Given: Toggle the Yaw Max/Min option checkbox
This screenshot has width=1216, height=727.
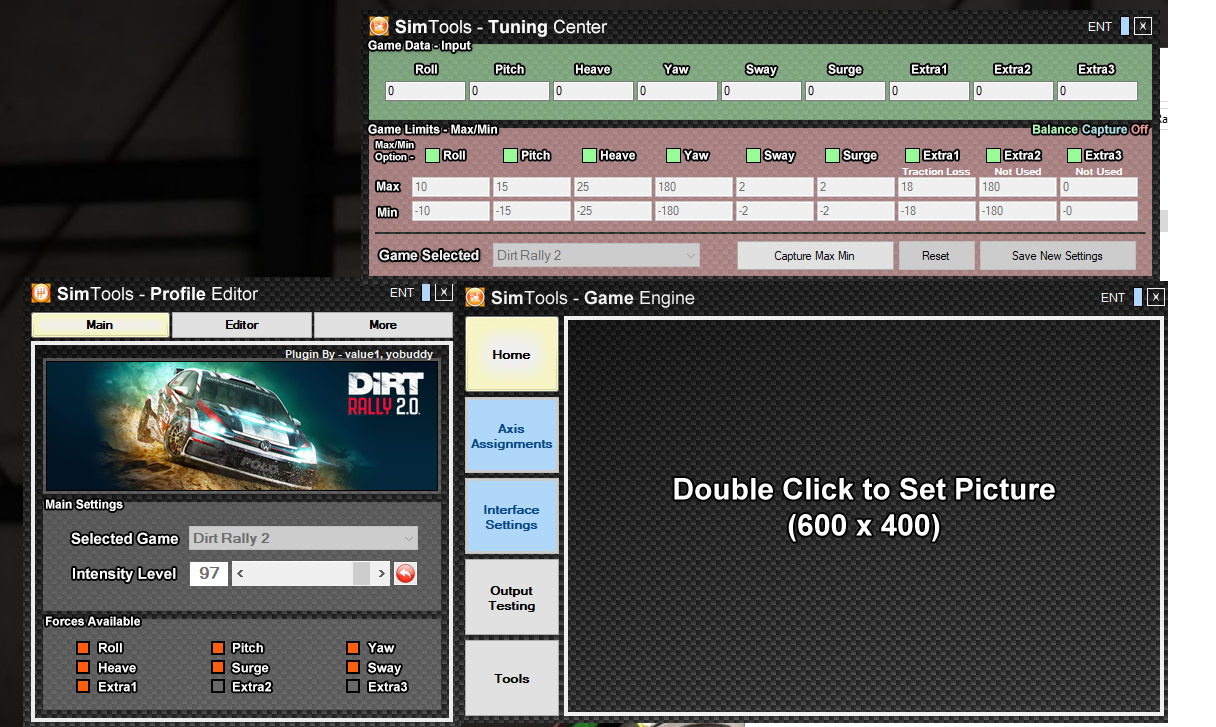Looking at the screenshot, I should coord(673,155).
